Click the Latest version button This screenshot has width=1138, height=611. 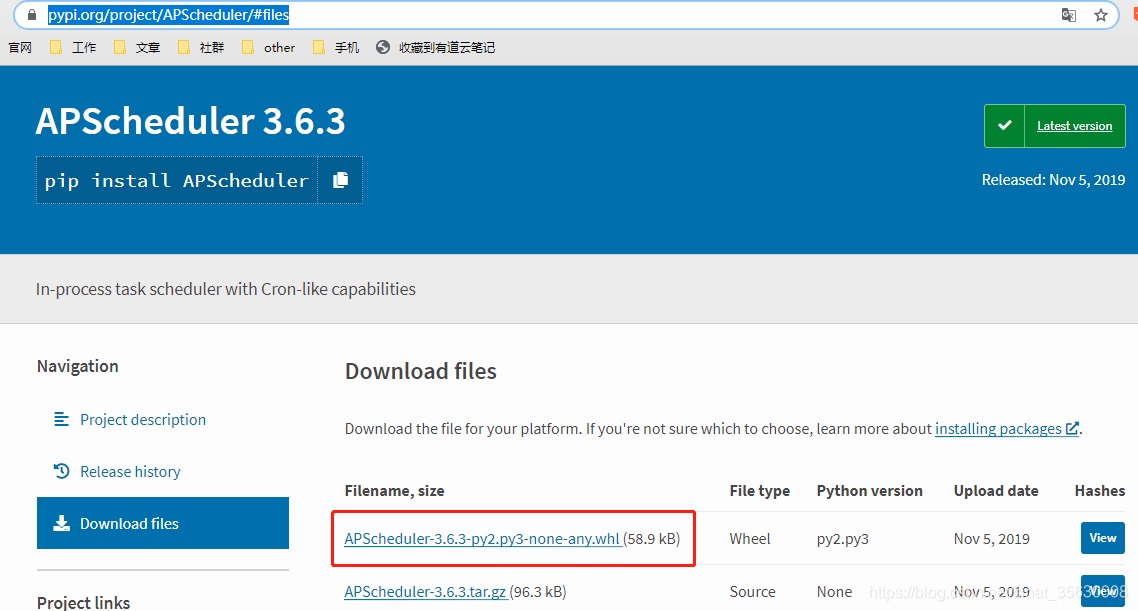pyautogui.click(x=1074, y=126)
